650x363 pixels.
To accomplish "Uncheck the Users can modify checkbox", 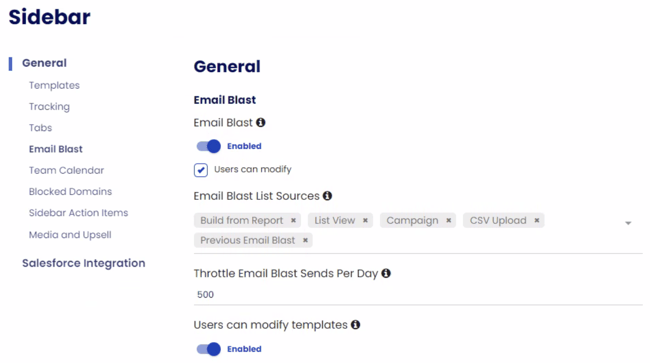I will click(x=201, y=170).
